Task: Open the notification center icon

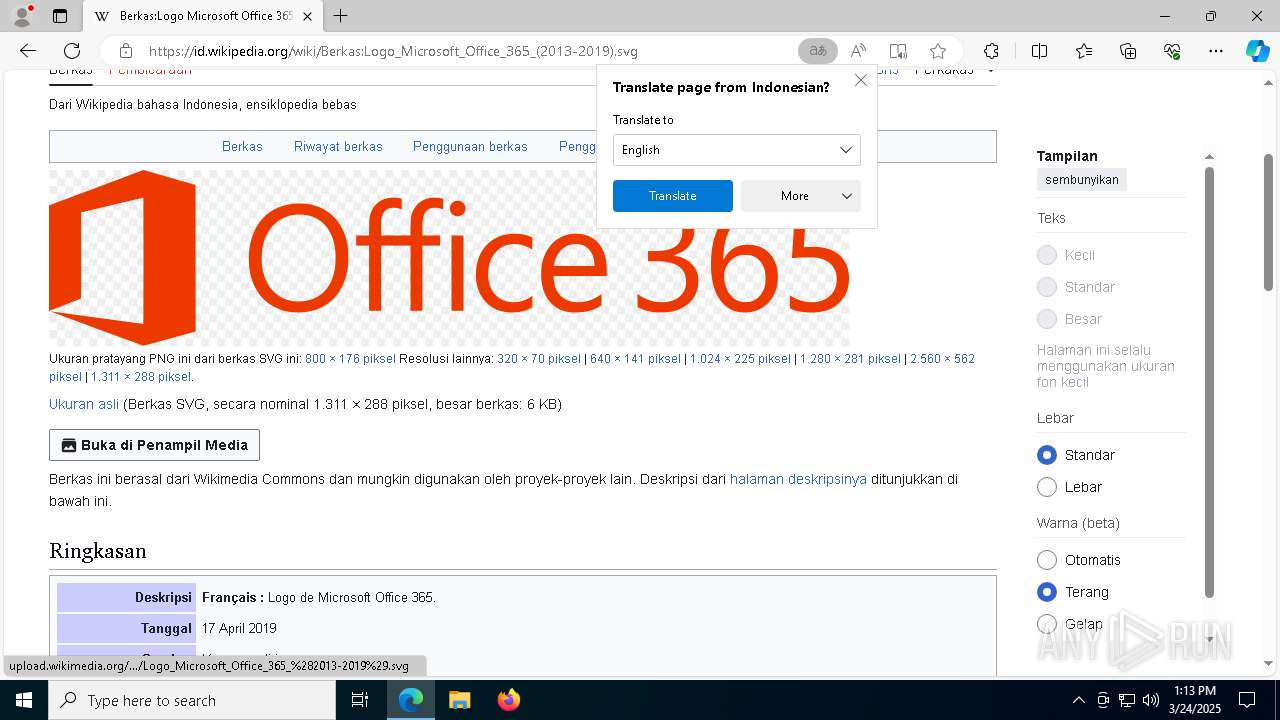Action: 1247,700
